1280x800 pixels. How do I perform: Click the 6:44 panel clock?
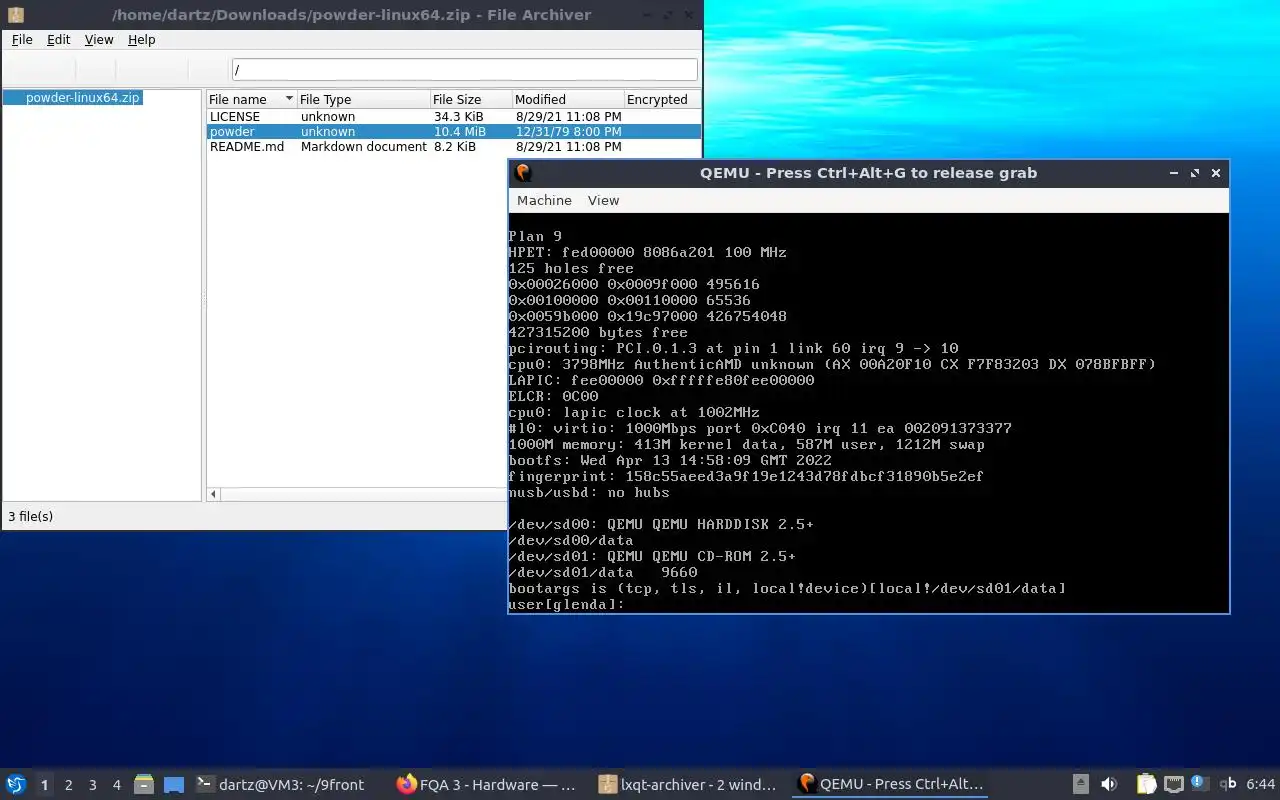point(1261,785)
